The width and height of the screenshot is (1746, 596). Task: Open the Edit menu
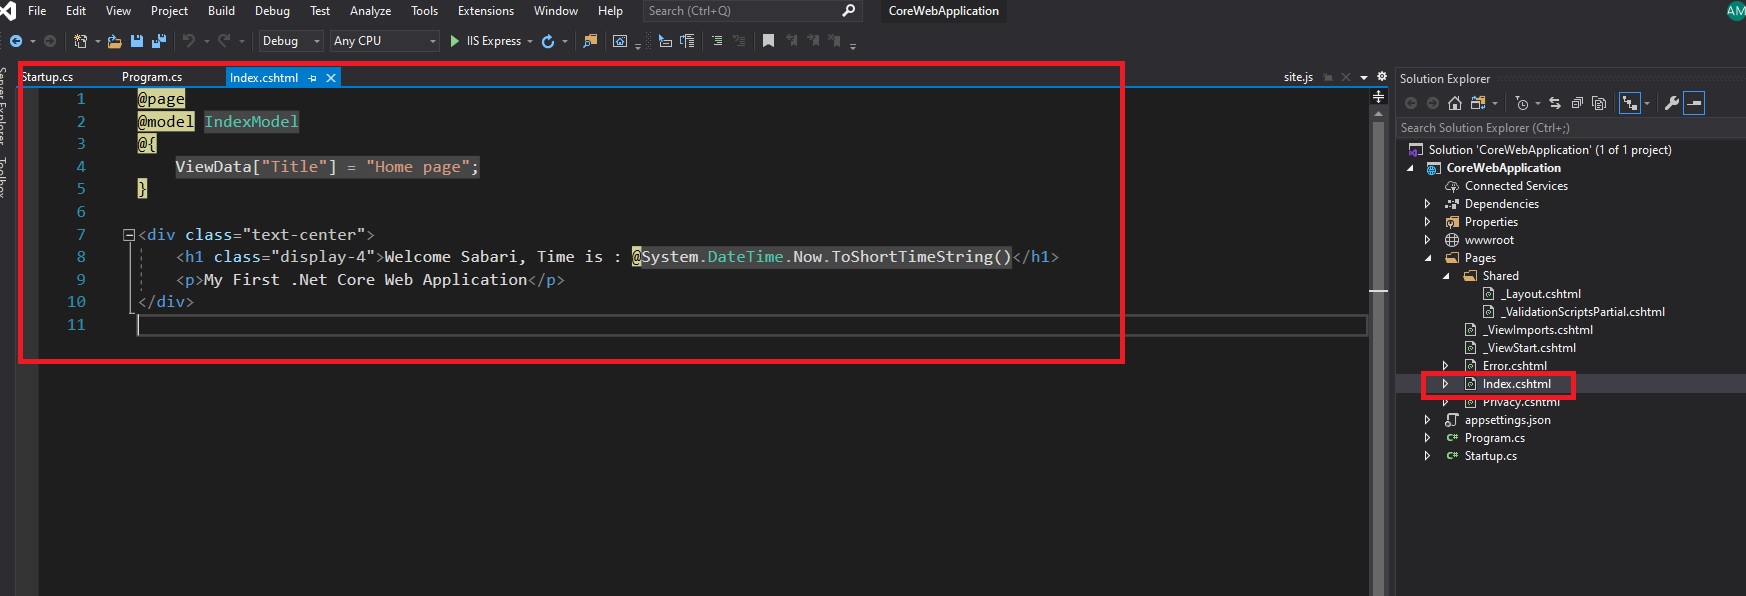(x=76, y=11)
